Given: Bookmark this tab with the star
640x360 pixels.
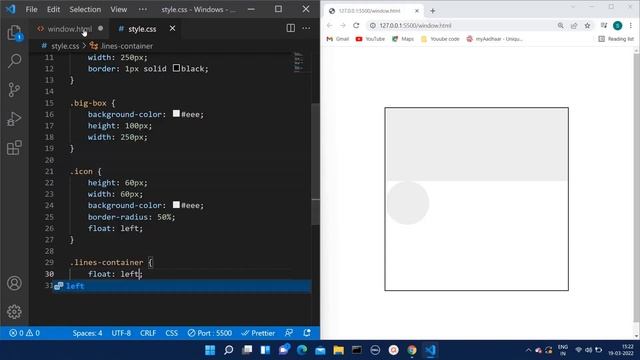Looking at the screenshot, I should pyautogui.click(x=587, y=25).
